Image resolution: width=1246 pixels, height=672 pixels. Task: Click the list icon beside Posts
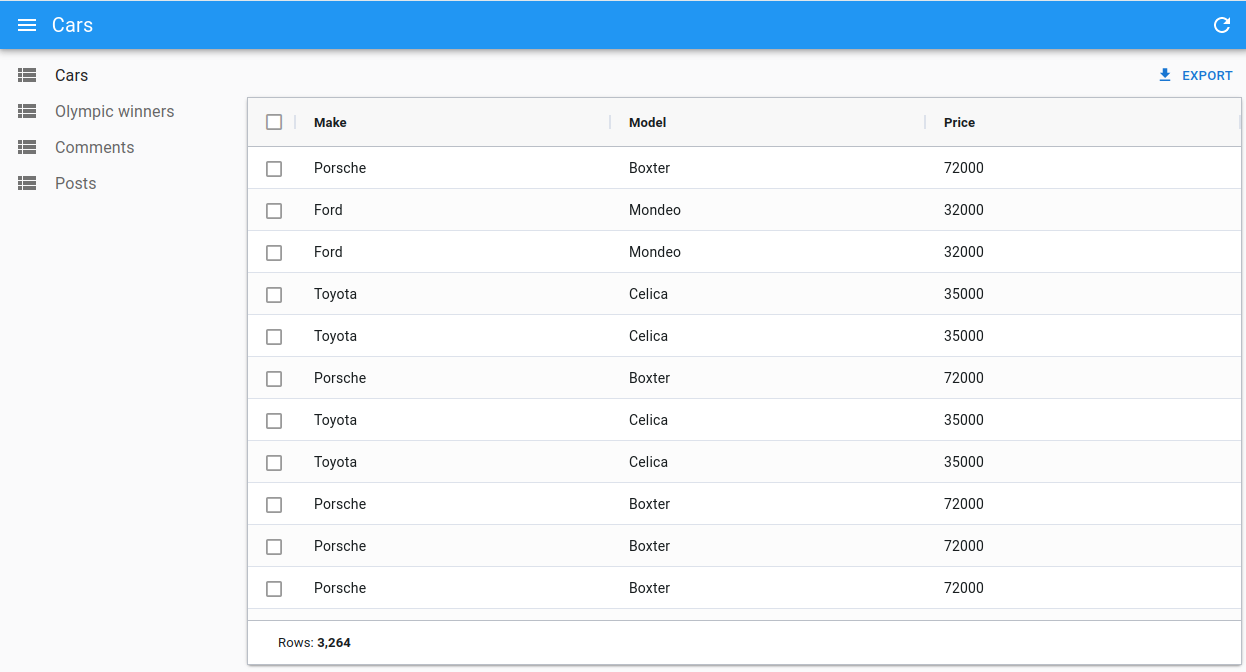pos(26,183)
